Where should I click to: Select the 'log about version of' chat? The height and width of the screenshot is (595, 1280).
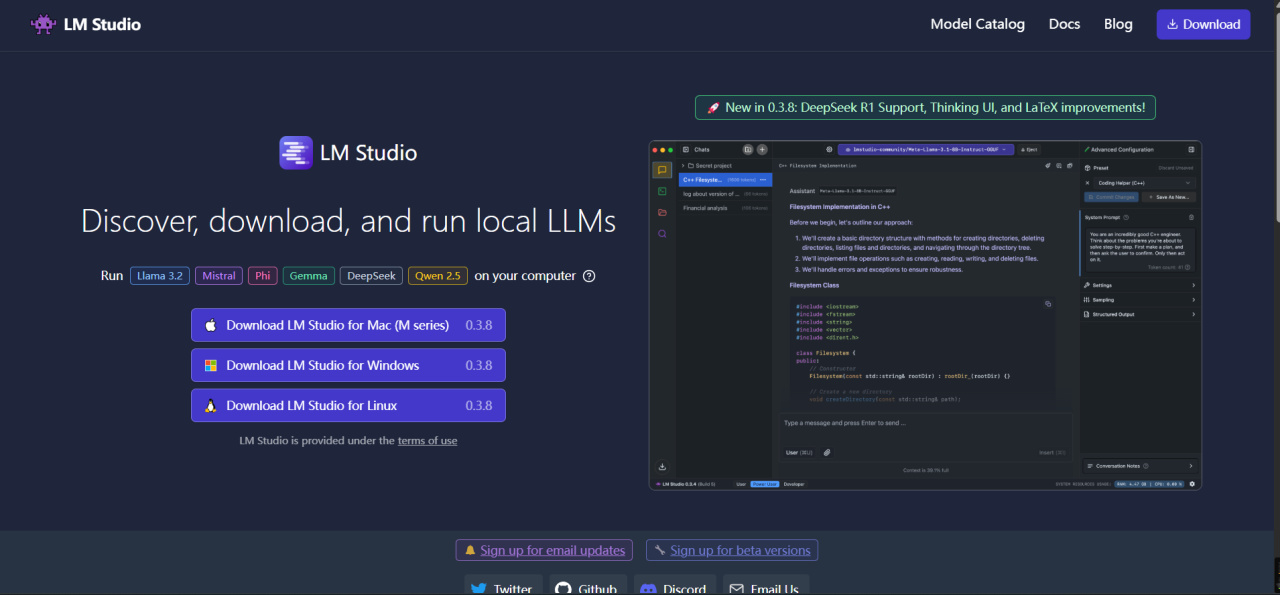point(726,194)
